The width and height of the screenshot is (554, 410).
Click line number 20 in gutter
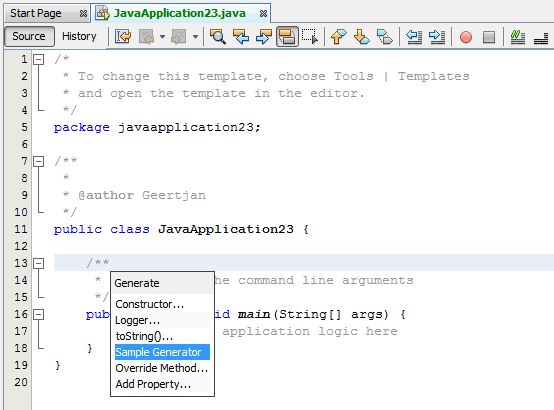pos(20,382)
